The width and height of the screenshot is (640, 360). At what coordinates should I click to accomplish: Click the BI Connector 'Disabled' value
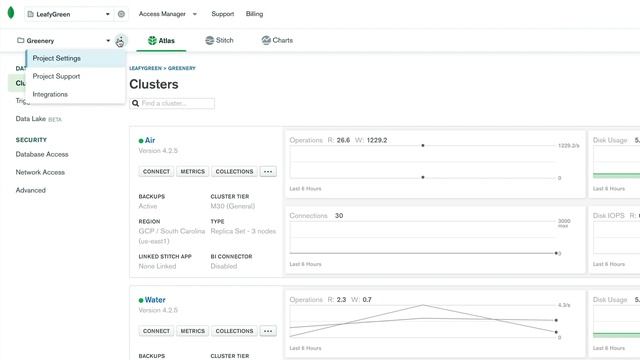(x=224, y=266)
